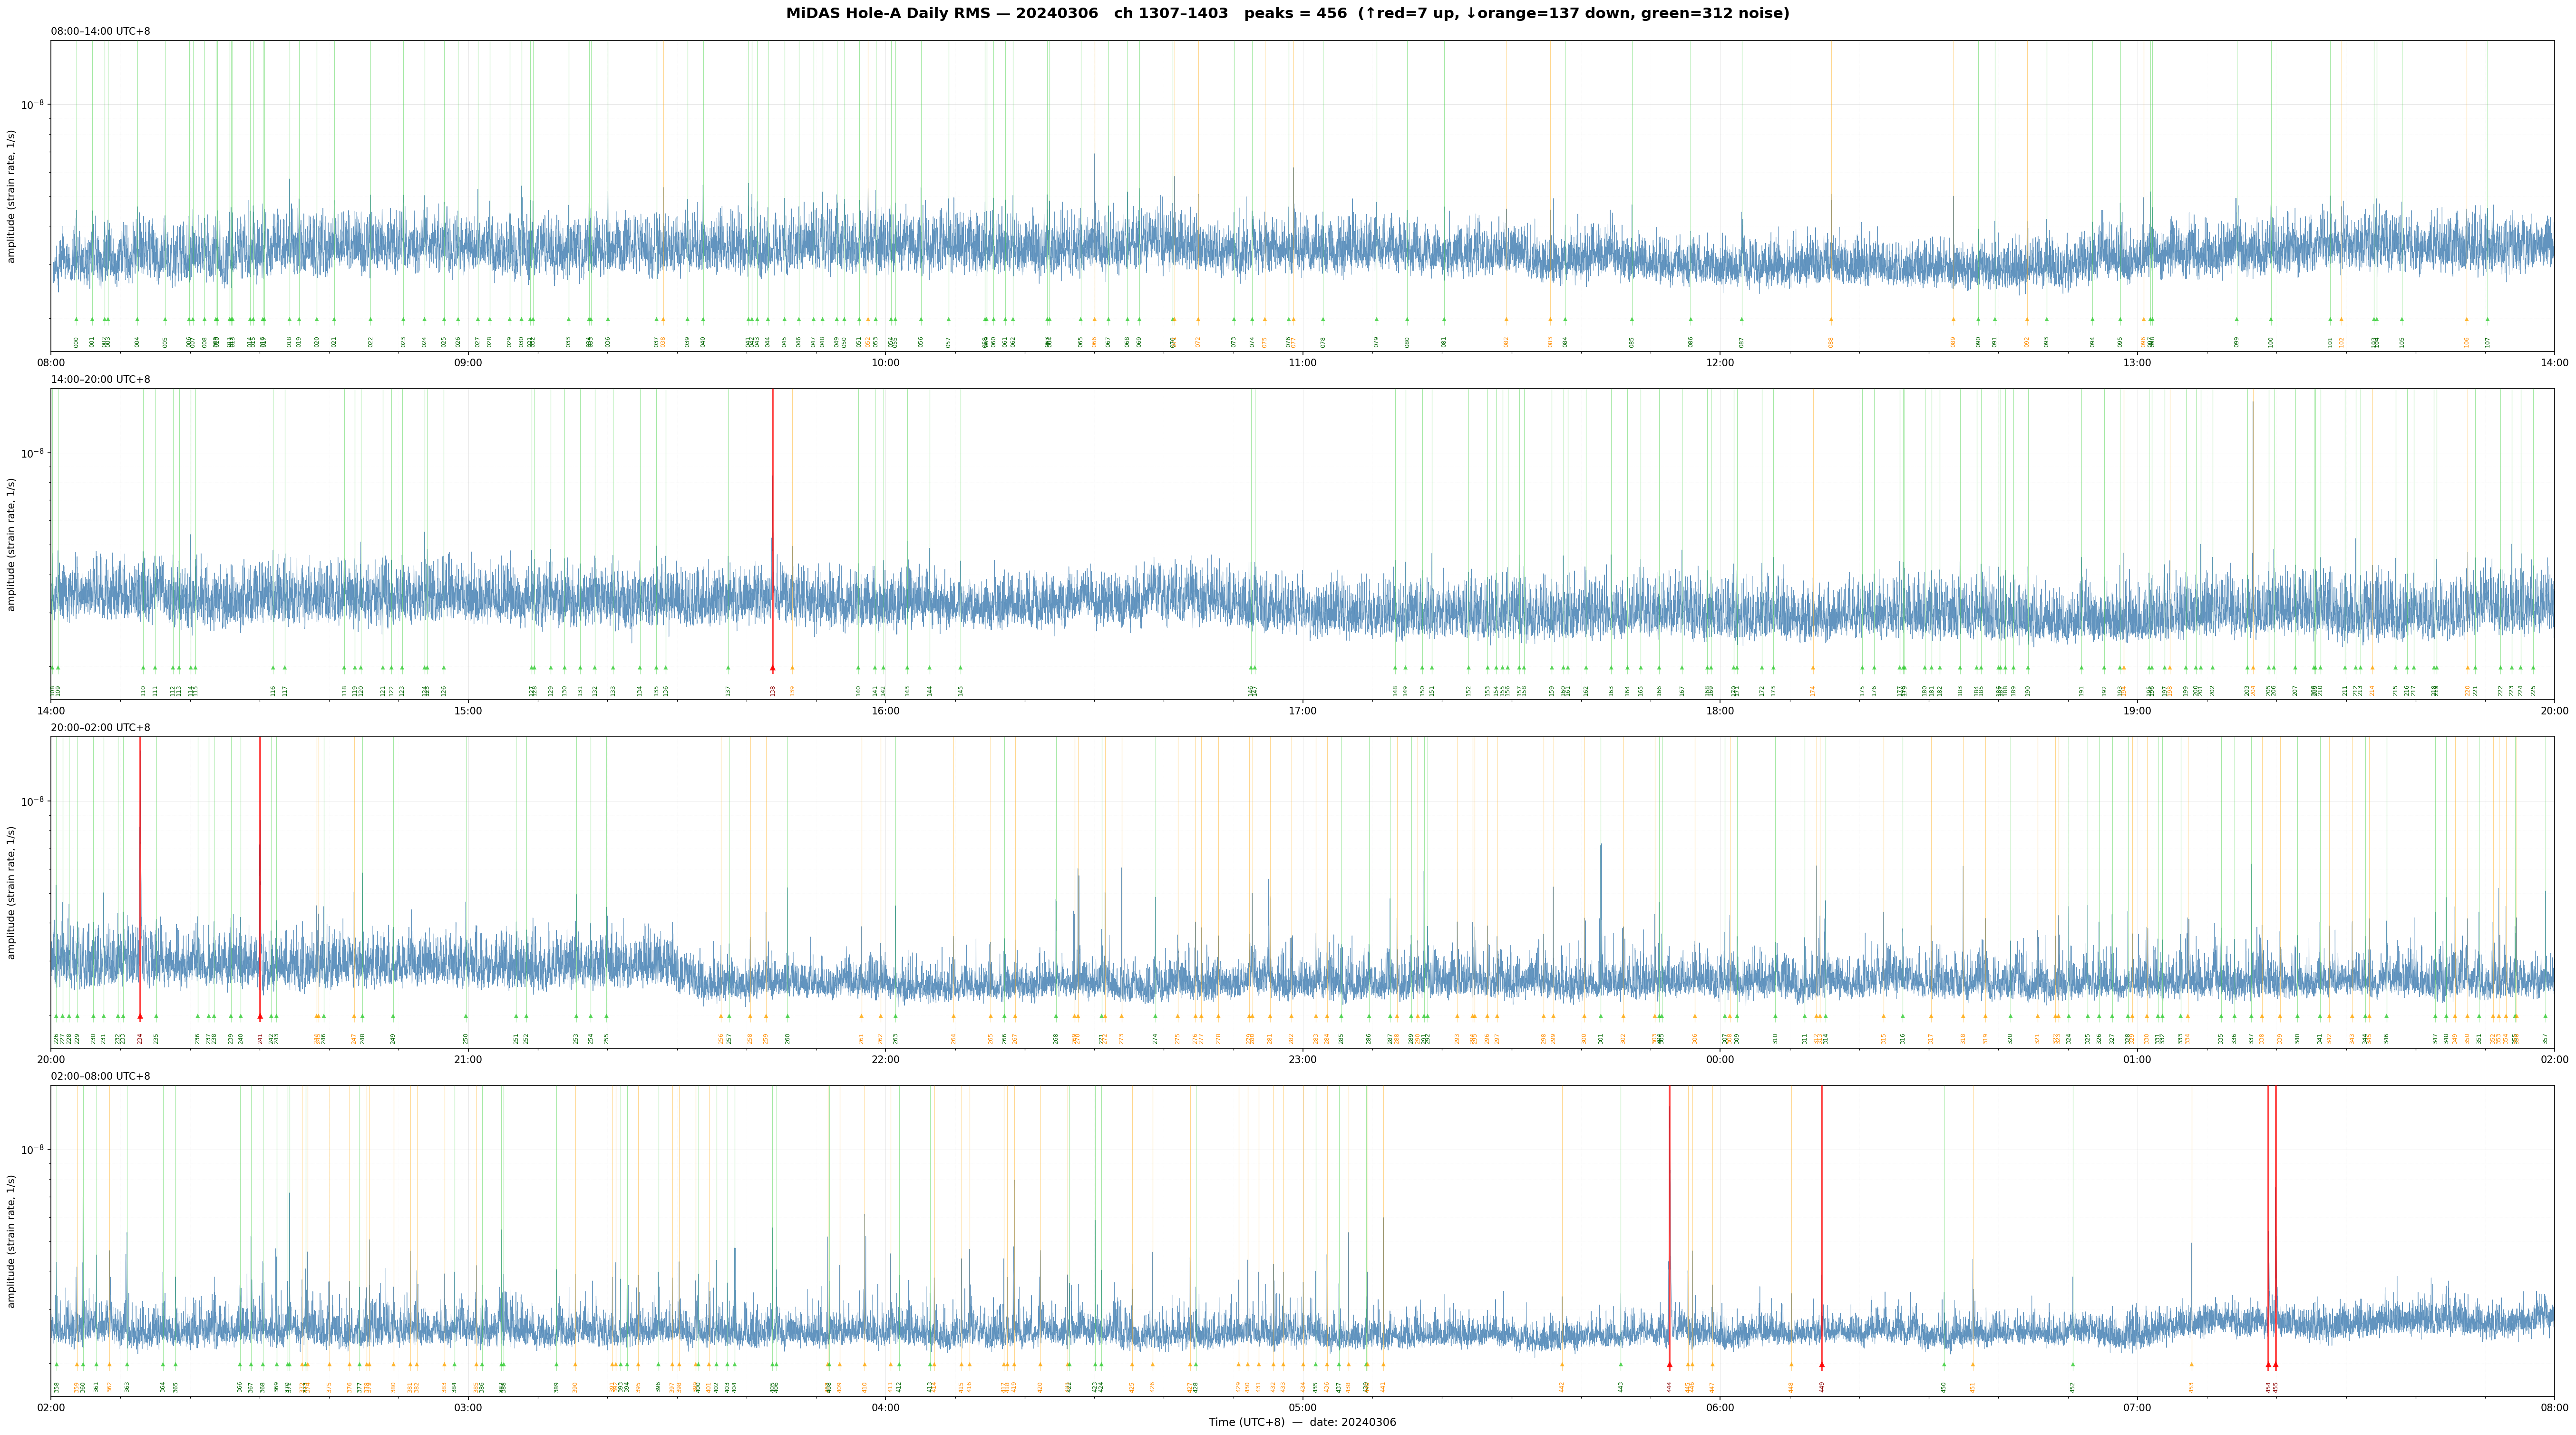Select the amplitude axis label of the 14:00–20:00 panel
Image resolution: width=2576 pixels, height=1435 pixels.
(12, 544)
